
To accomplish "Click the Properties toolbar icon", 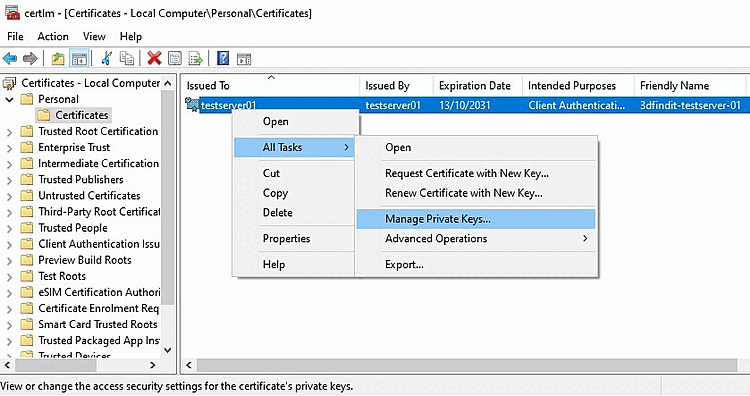I will point(175,59).
